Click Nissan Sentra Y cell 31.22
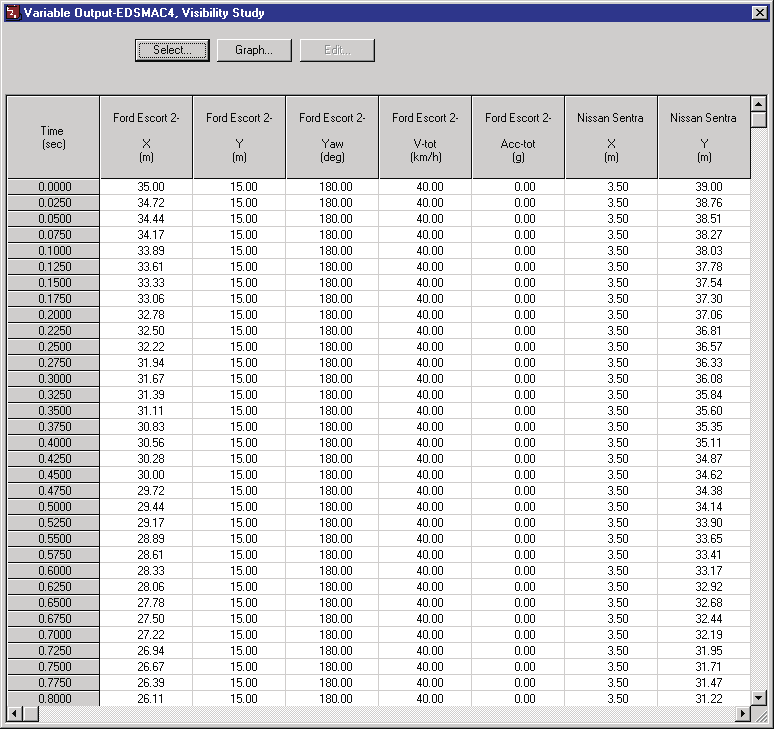The height and width of the screenshot is (729, 774). pyautogui.click(x=704, y=698)
